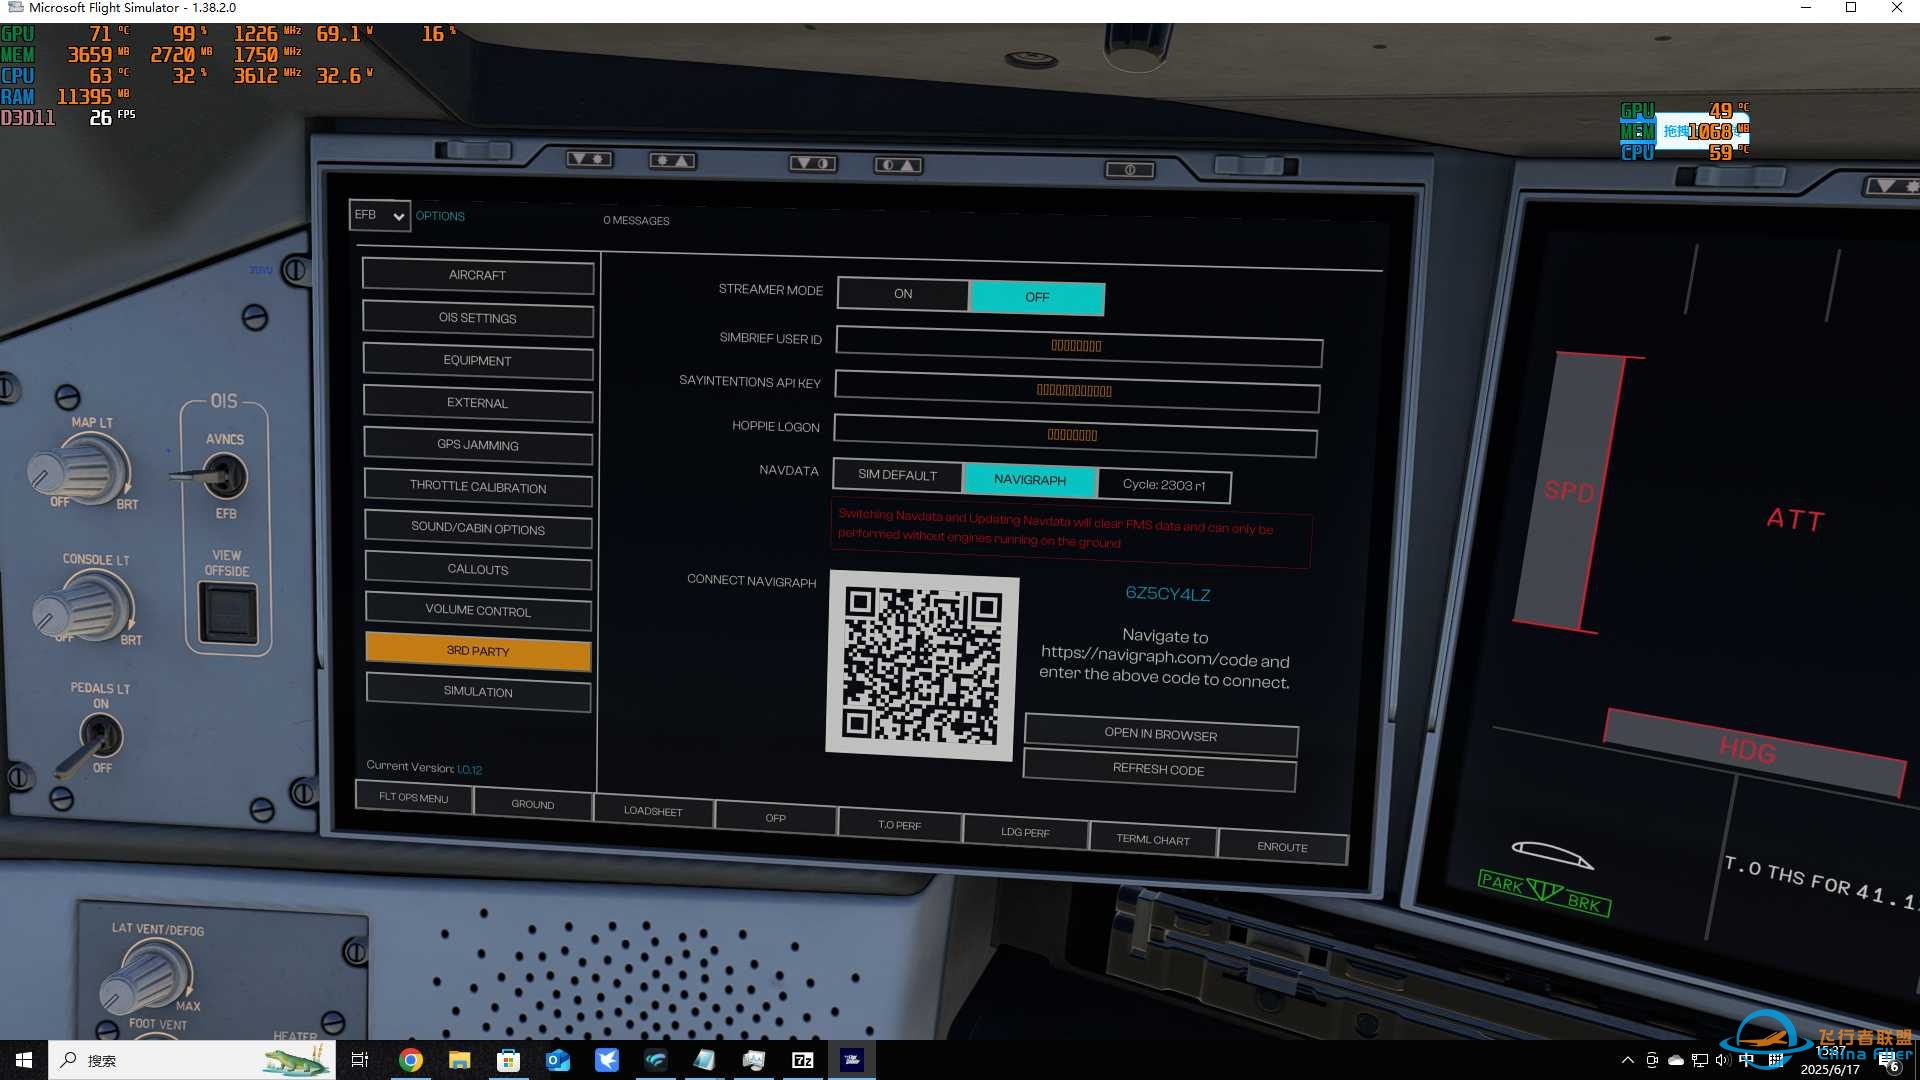Push the VIEW OFFSIDE button
The image size is (1920, 1080).
(x=228, y=612)
